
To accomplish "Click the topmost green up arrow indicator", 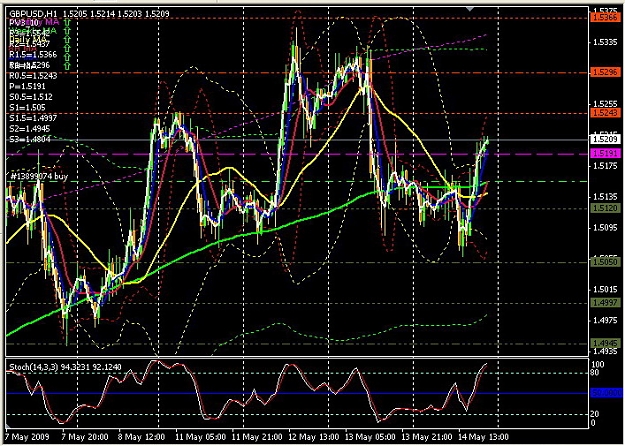I will coord(67,22).
